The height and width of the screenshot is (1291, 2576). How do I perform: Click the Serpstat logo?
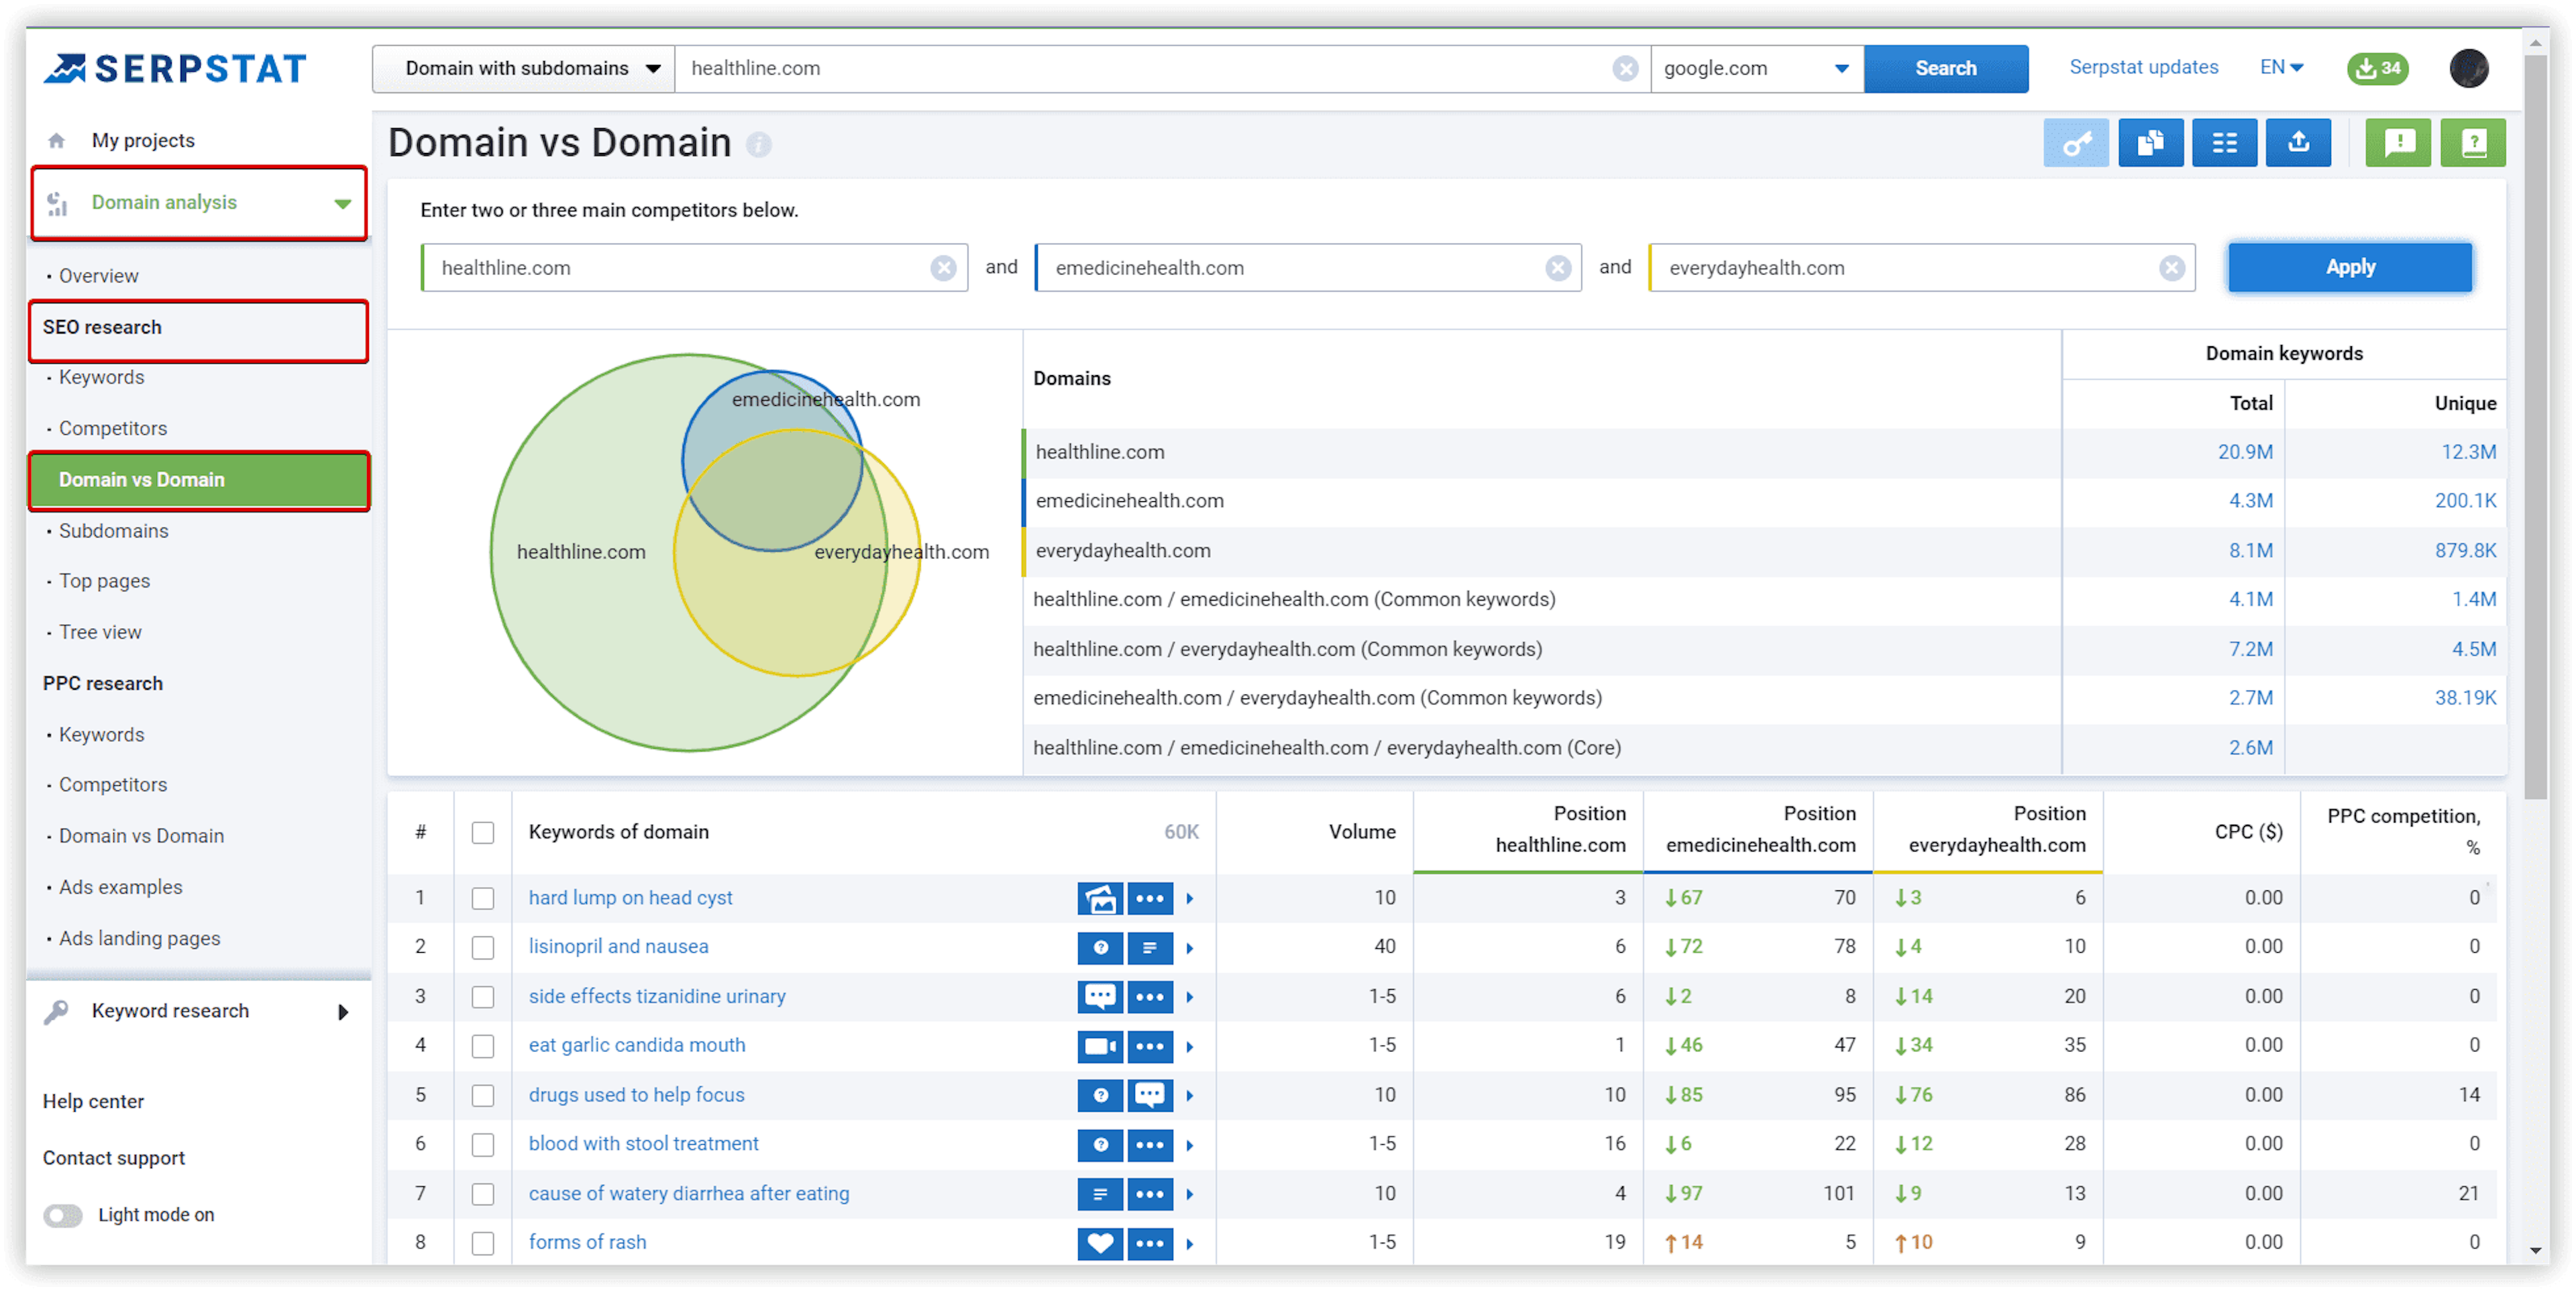[x=175, y=68]
